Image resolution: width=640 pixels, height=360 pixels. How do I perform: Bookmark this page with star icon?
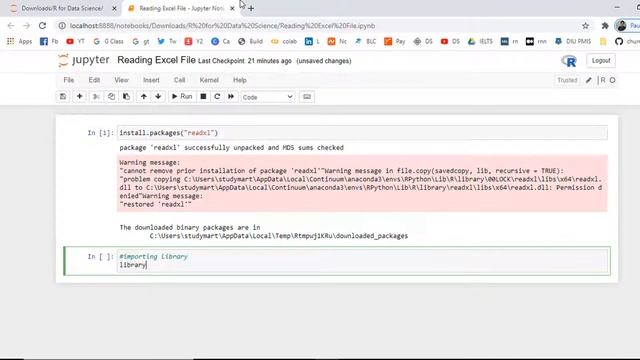[x=585, y=26]
